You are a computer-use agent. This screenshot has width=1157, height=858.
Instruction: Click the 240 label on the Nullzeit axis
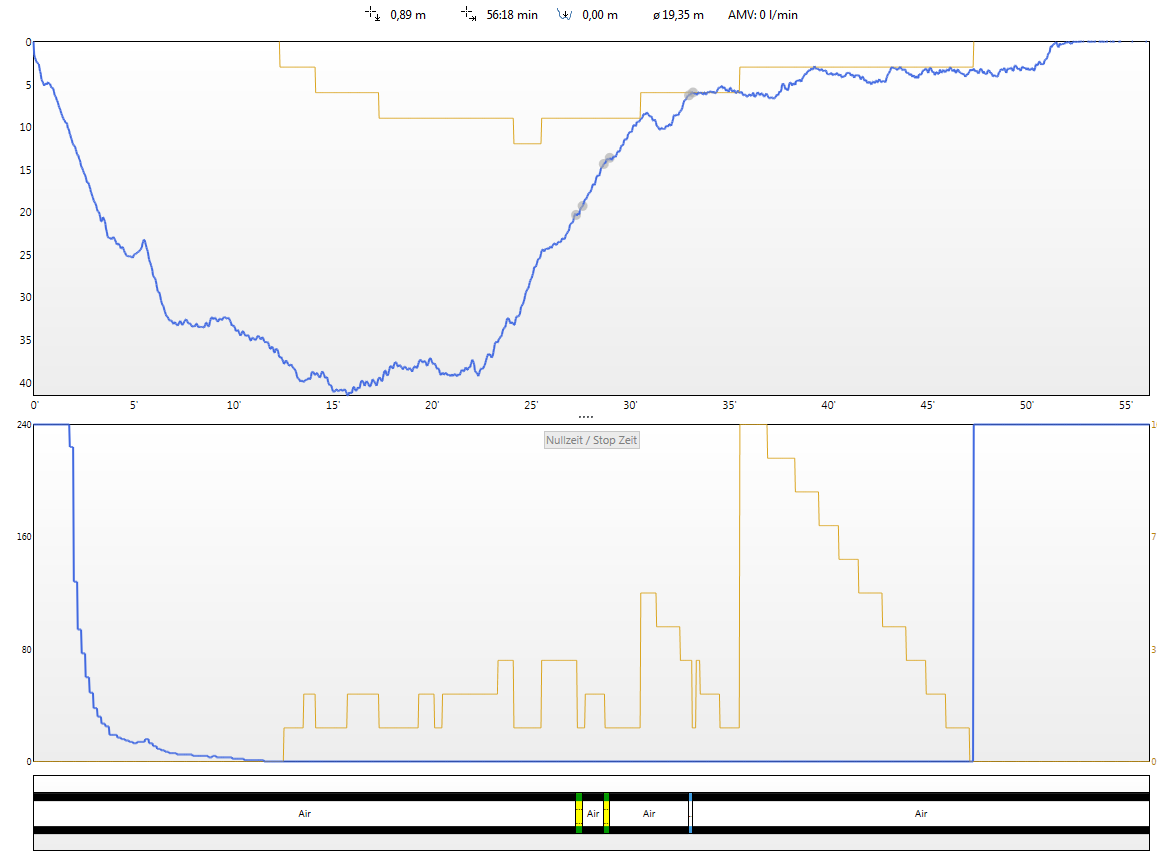pyautogui.click(x=23, y=425)
